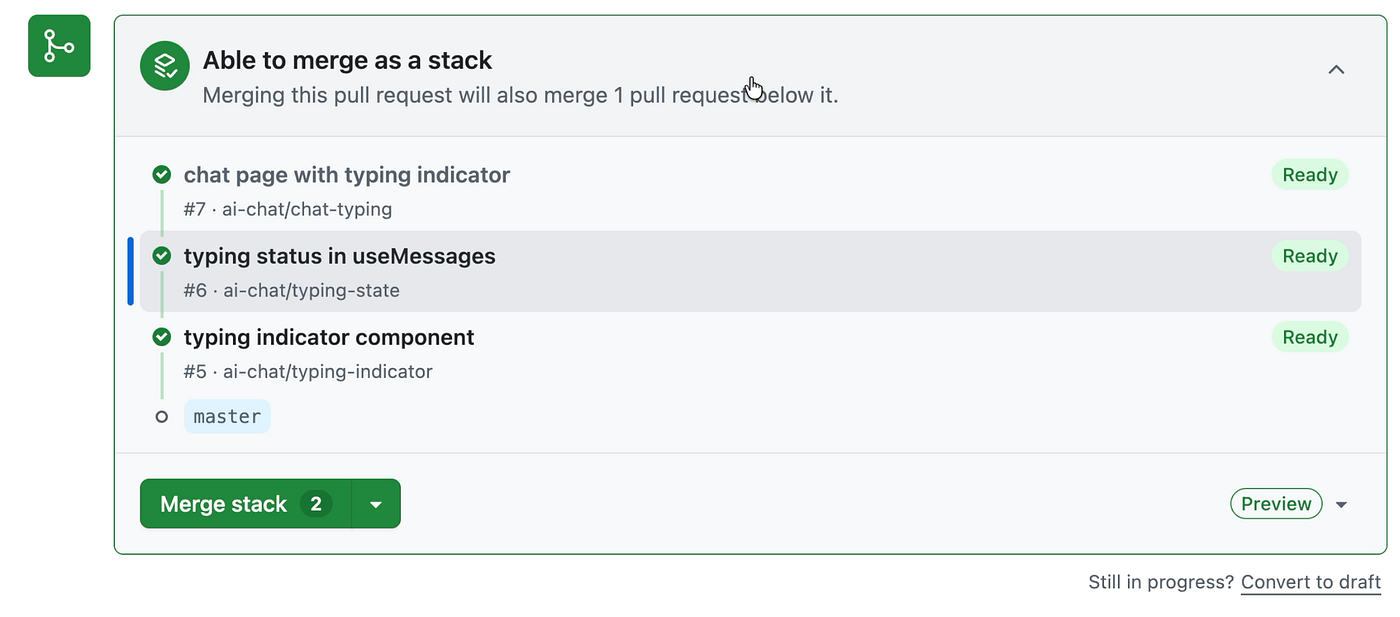This screenshot has width=1400, height=617.
Task: Open the Merge stack options dropdown arrow
Action: [376, 504]
